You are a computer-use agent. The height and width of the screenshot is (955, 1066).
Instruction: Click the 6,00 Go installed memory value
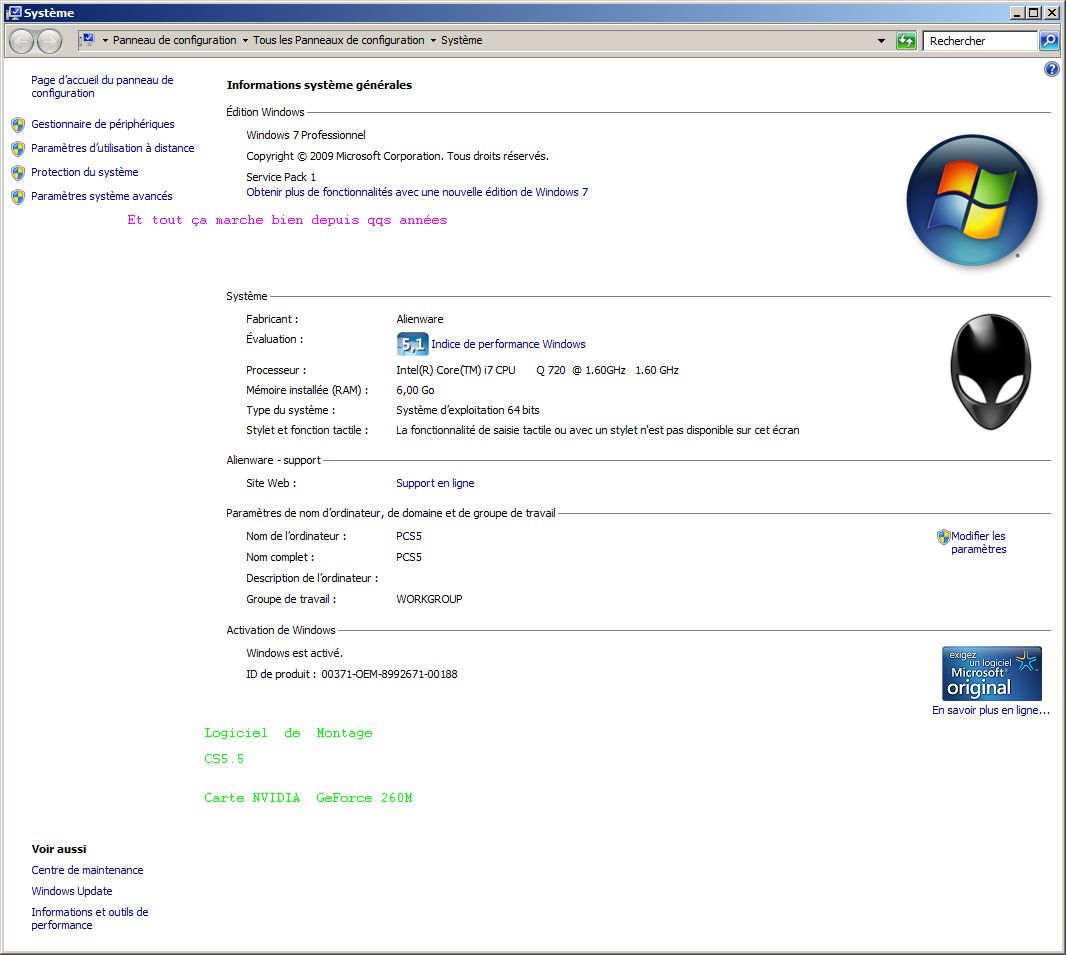(x=415, y=389)
